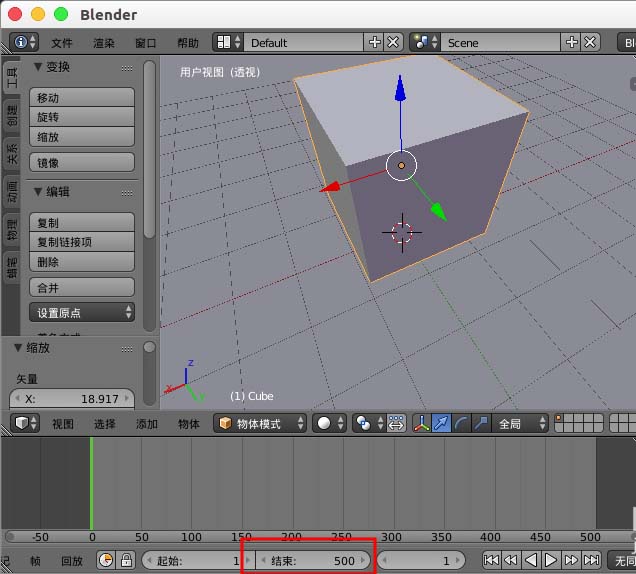Click the blue Z-axis manipulator arrow
This screenshot has height=574, width=636.
[x=400, y=89]
